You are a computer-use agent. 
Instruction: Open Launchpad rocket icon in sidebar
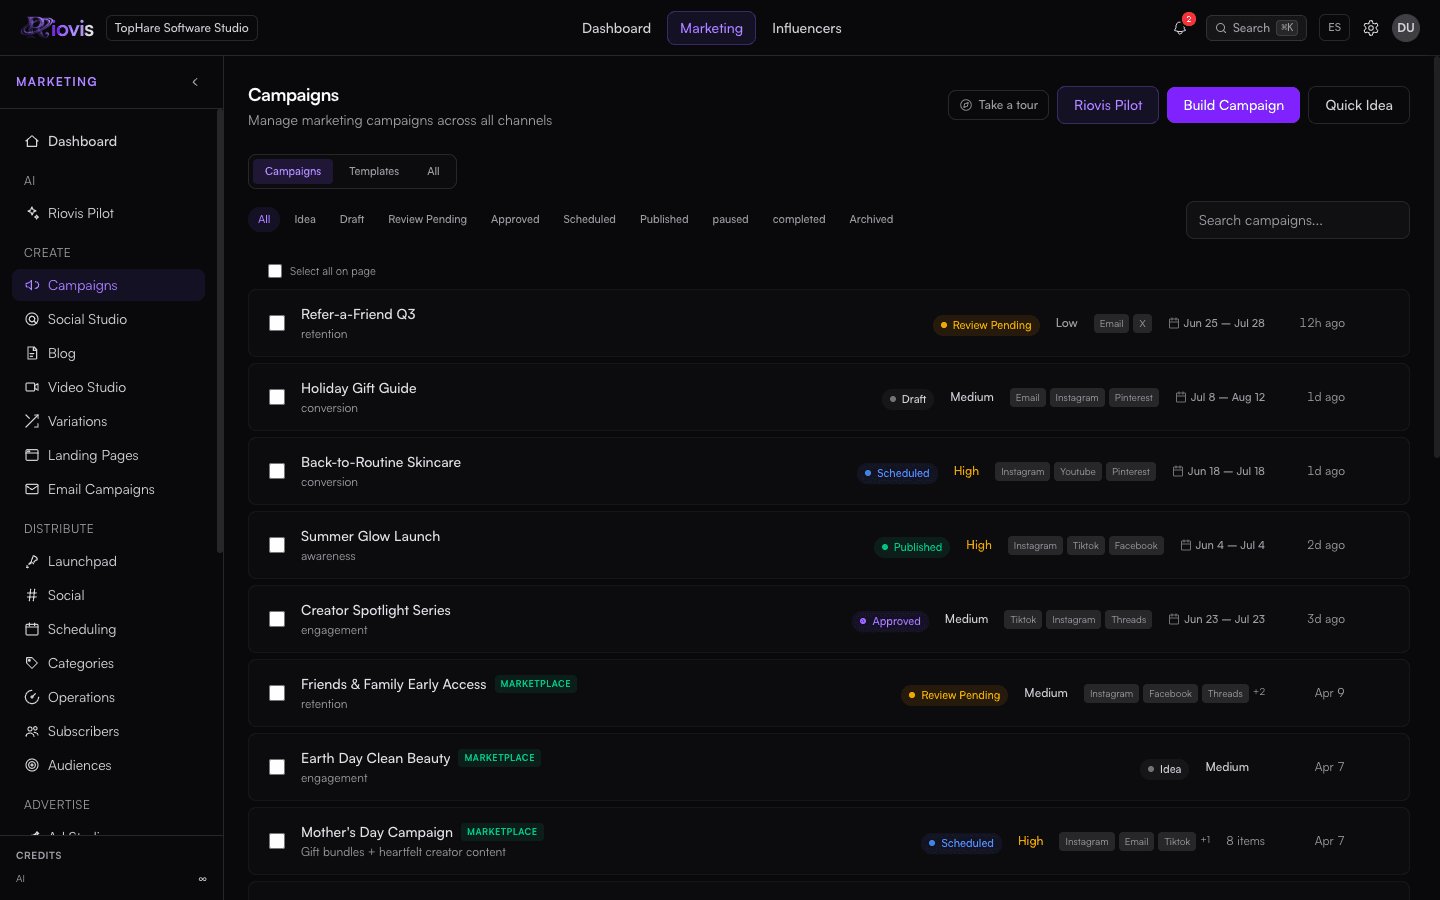[x=32, y=561]
